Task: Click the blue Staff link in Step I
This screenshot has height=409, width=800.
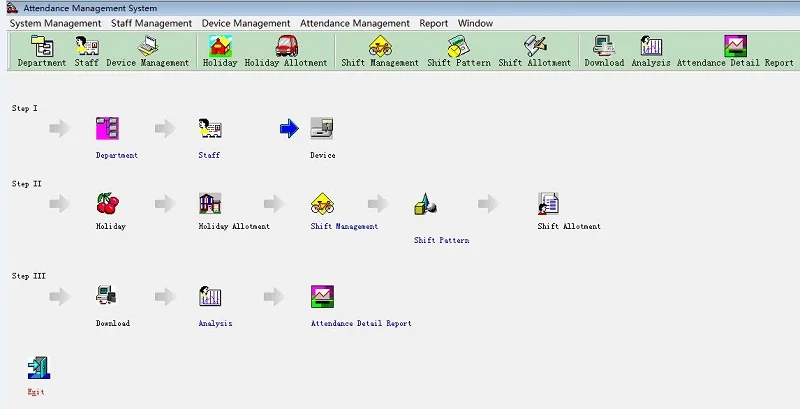Action: click(209, 155)
